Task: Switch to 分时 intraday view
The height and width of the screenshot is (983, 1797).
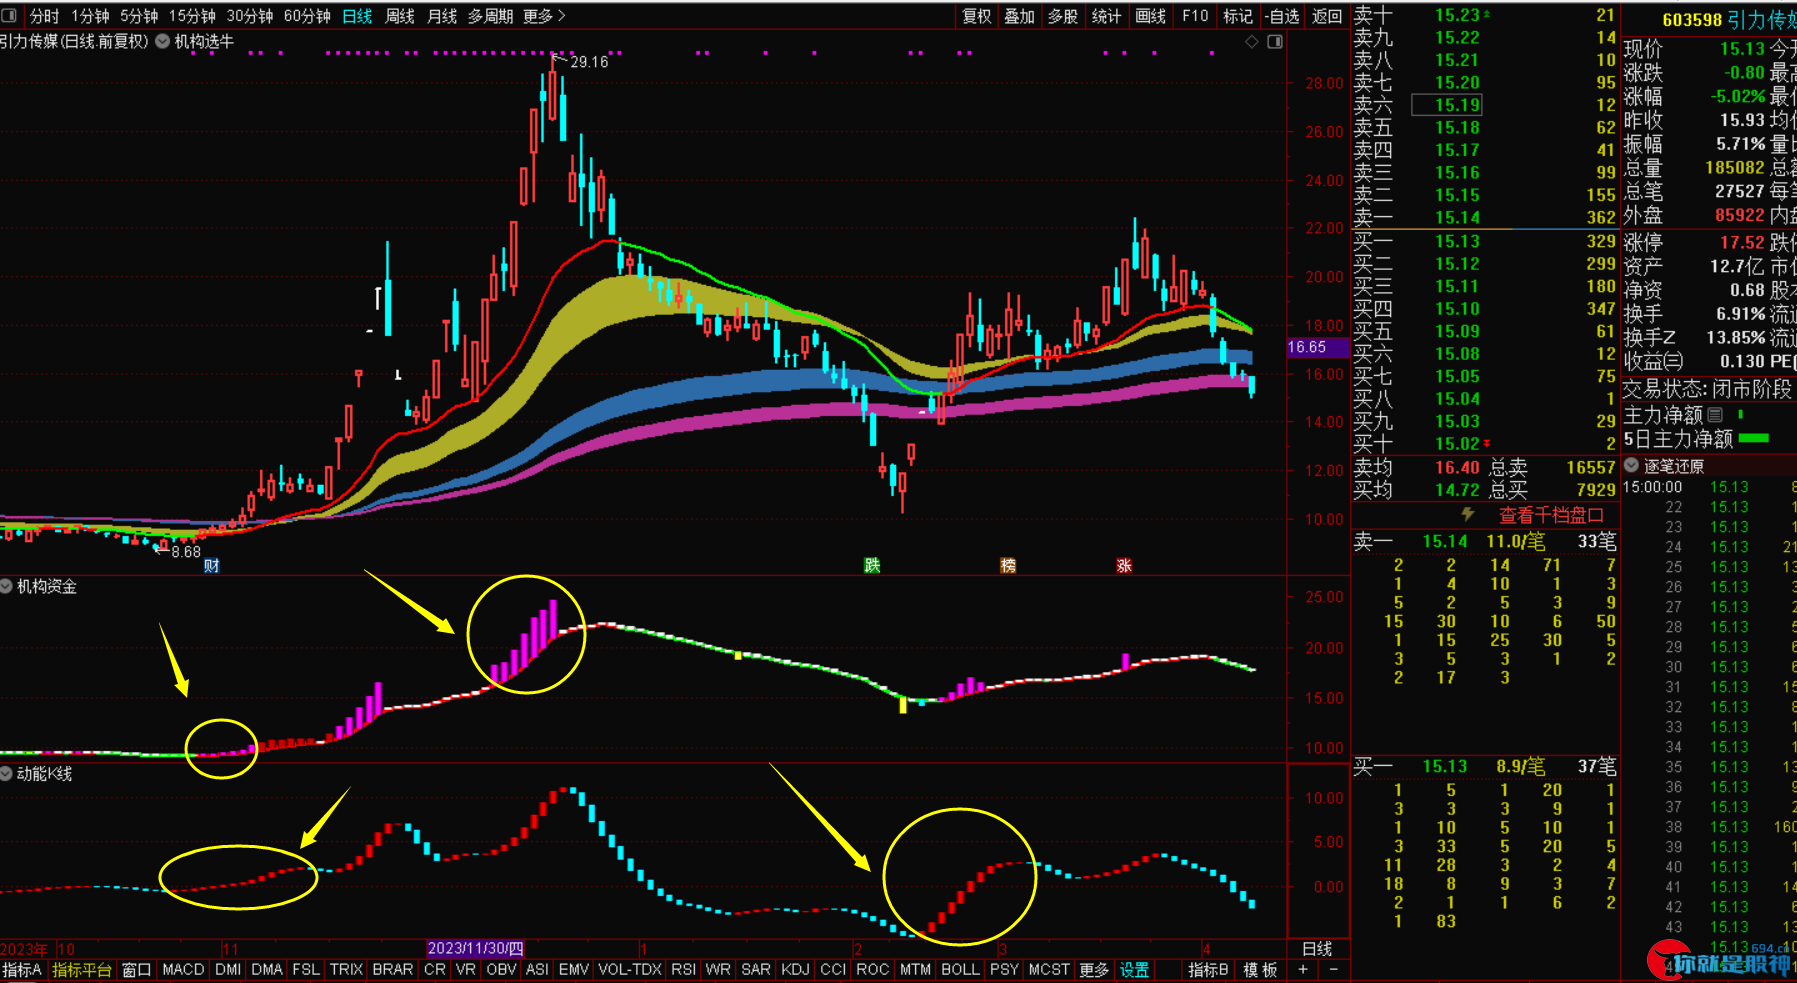Action: 44,15
